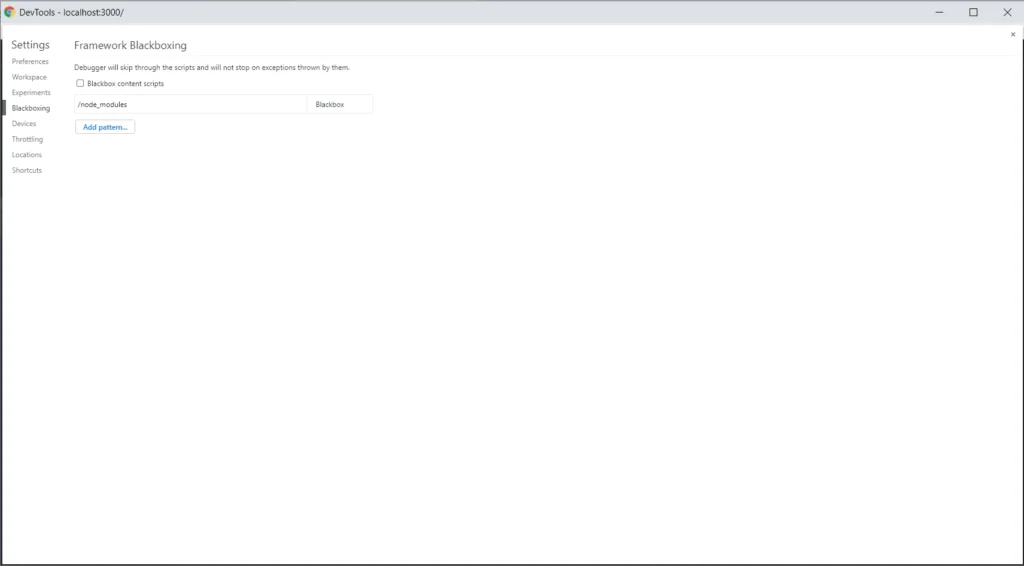
Task: Click the Add pattern button
Action: 105,127
